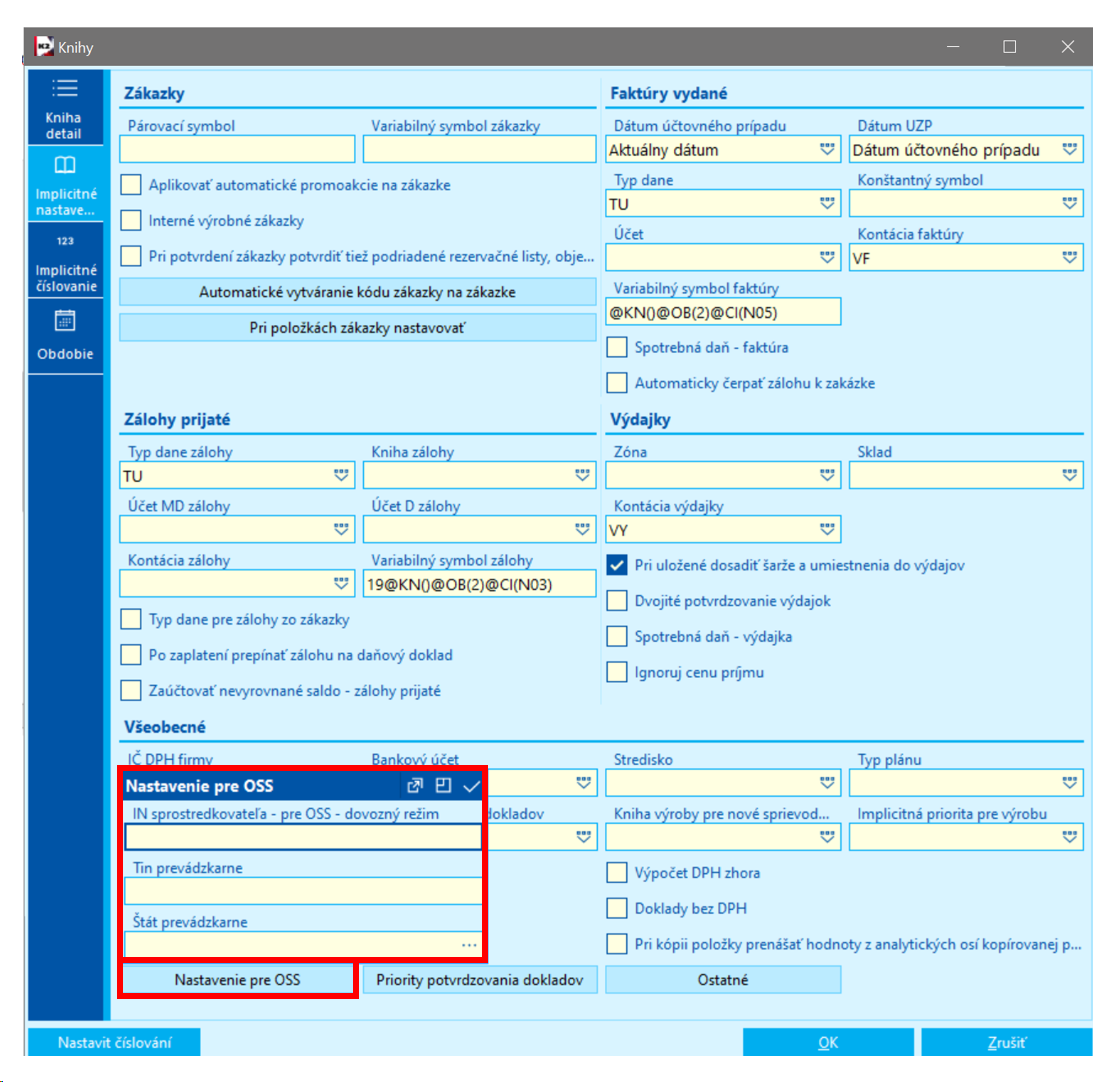Expand Typ dane dropdown under Faktúry vydané
This screenshot has height=1082, width=1107.
tap(827, 204)
